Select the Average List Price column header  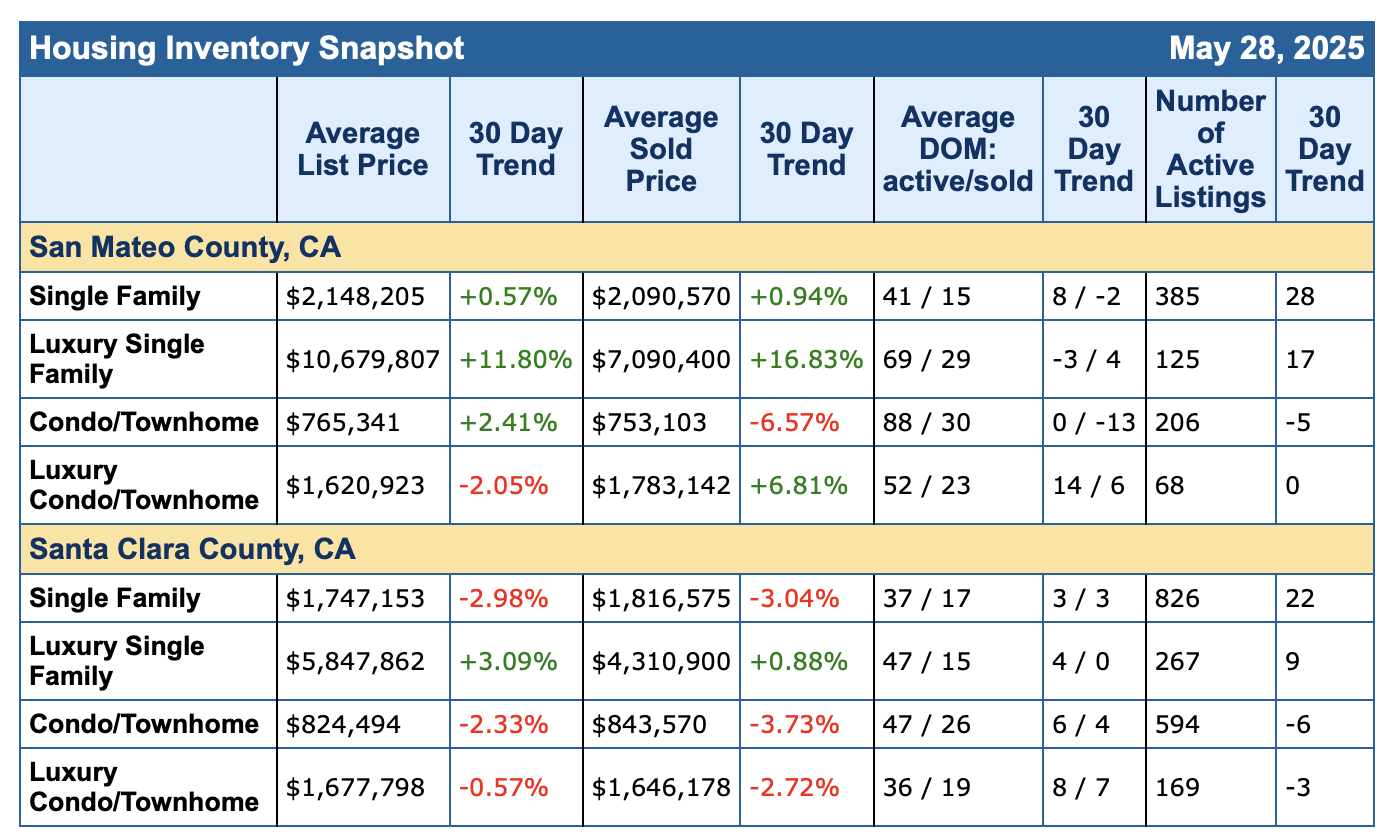(362, 149)
